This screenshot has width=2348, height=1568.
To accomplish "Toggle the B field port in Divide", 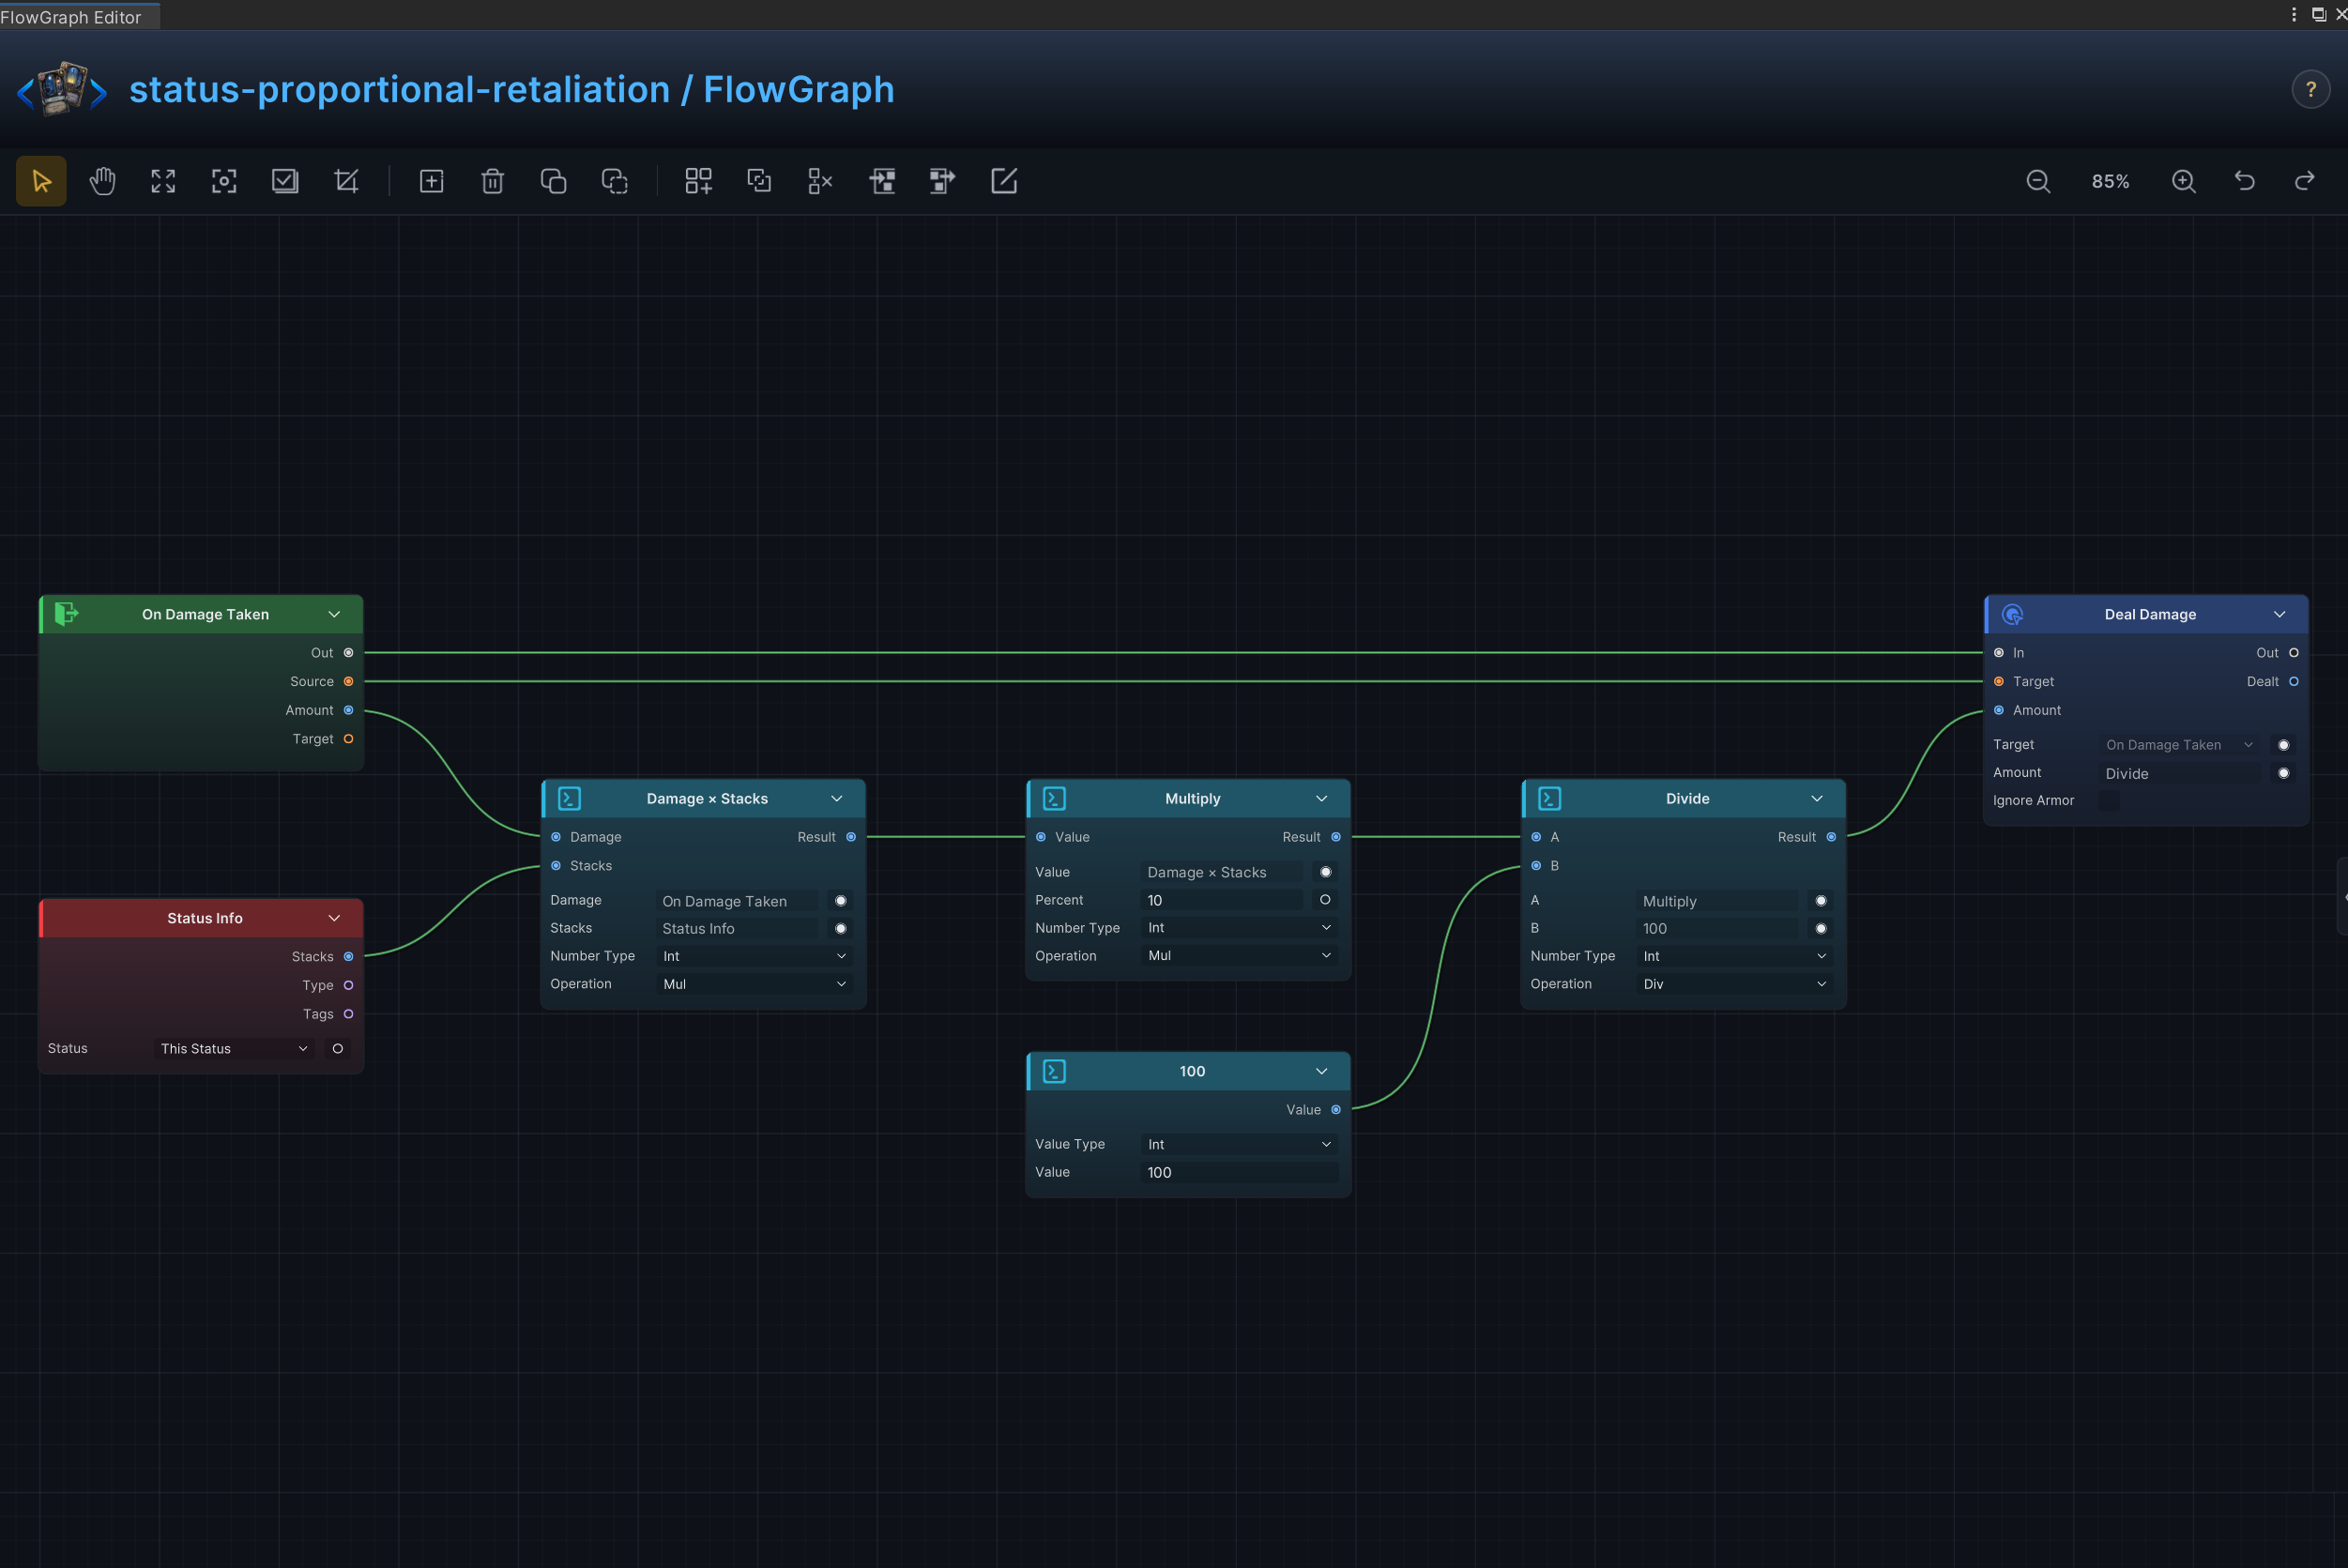I will tap(1820, 928).
